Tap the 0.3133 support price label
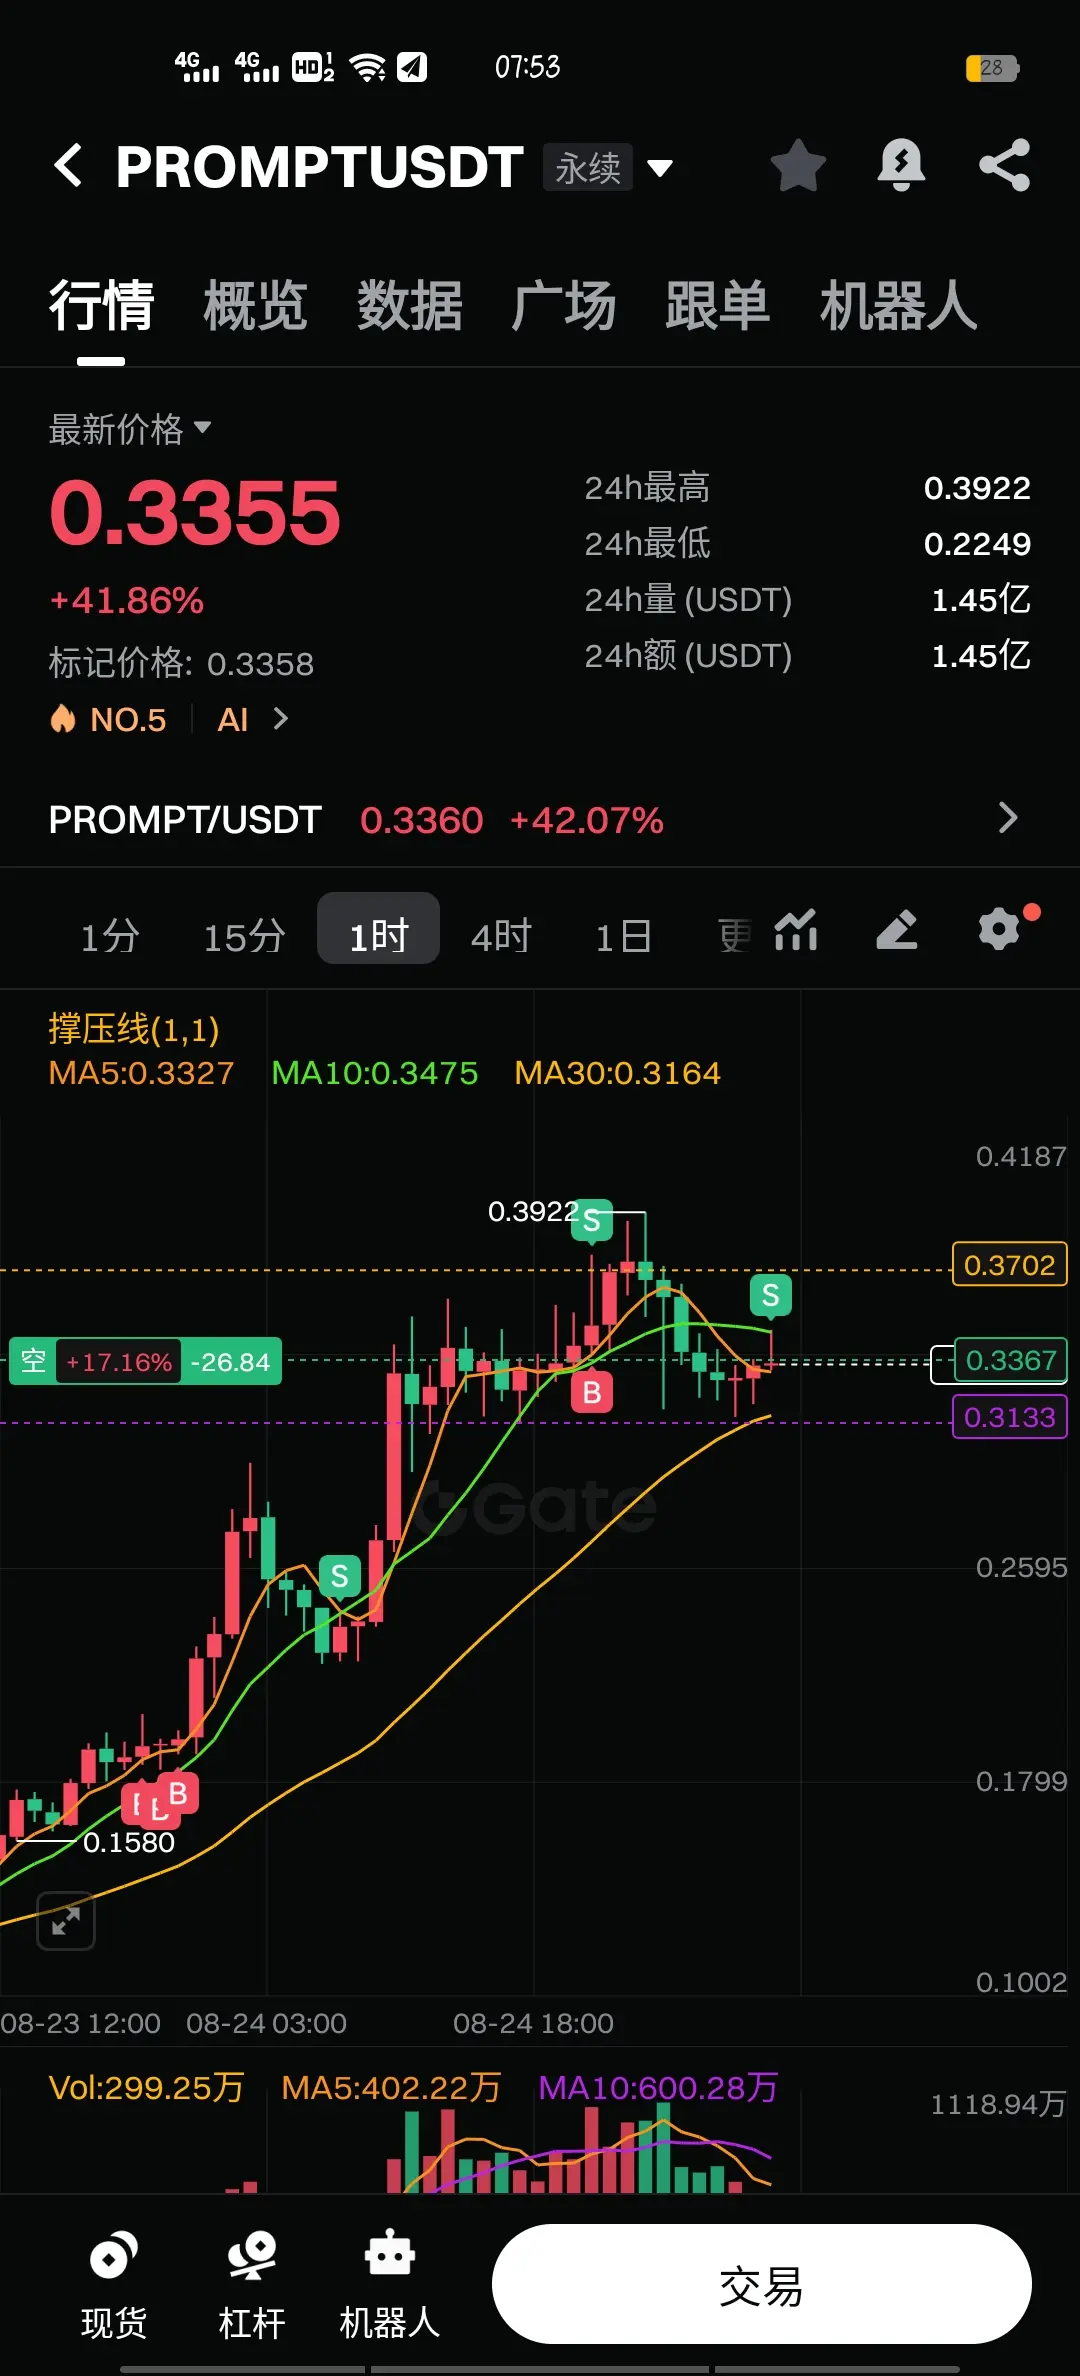 tap(1010, 1417)
